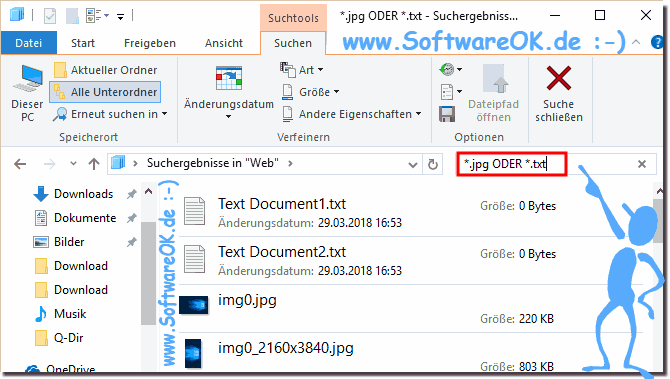This screenshot has width=670, height=379.
Task: Click Suchergebnisse in "Web" breadcrumb
Action: 213,163
